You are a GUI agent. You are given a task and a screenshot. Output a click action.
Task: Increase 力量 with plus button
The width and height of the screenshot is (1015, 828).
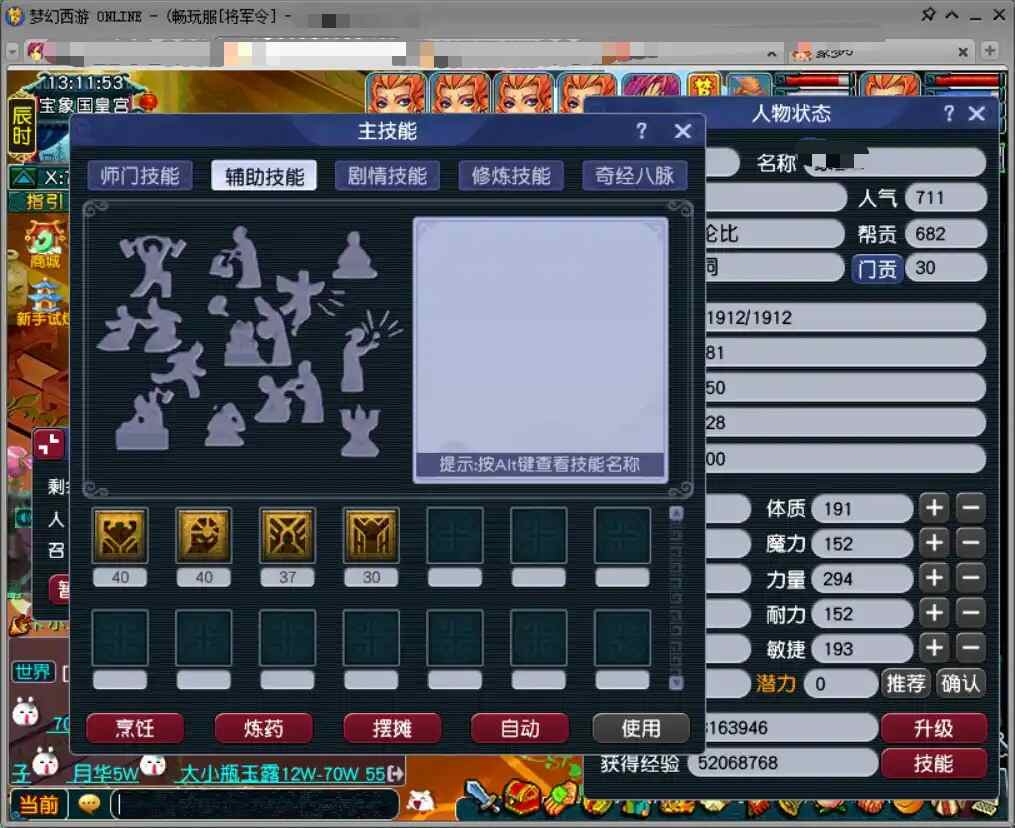point(934,578)
